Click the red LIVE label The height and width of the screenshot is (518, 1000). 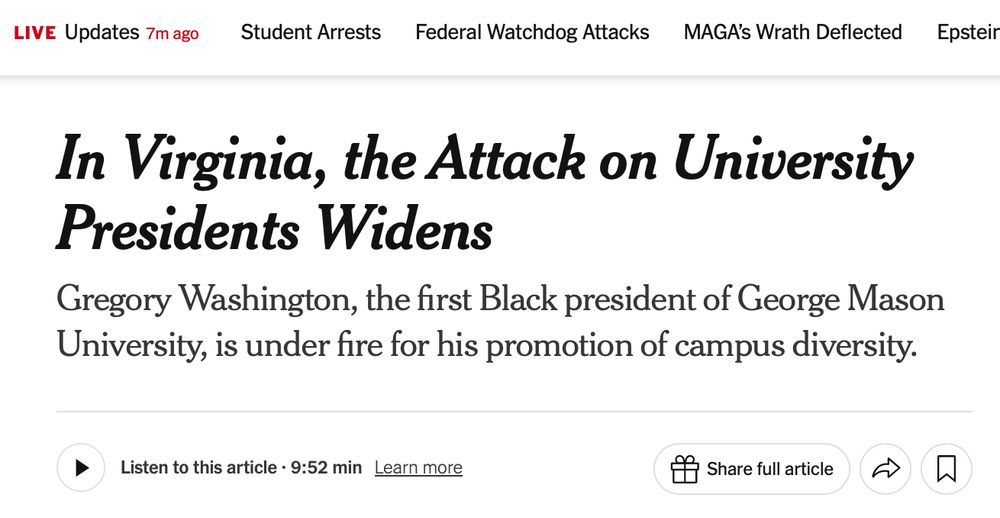[x=35, y=33]
